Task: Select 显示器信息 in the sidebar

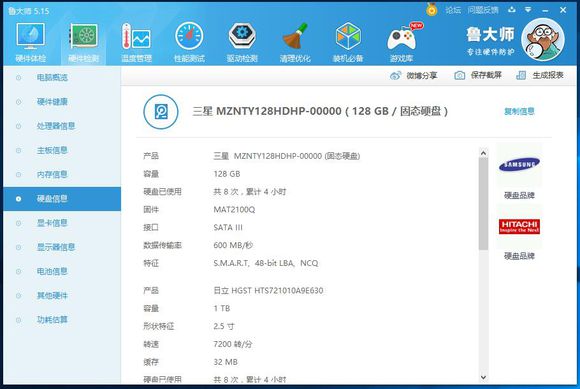Action: [62, 247]
